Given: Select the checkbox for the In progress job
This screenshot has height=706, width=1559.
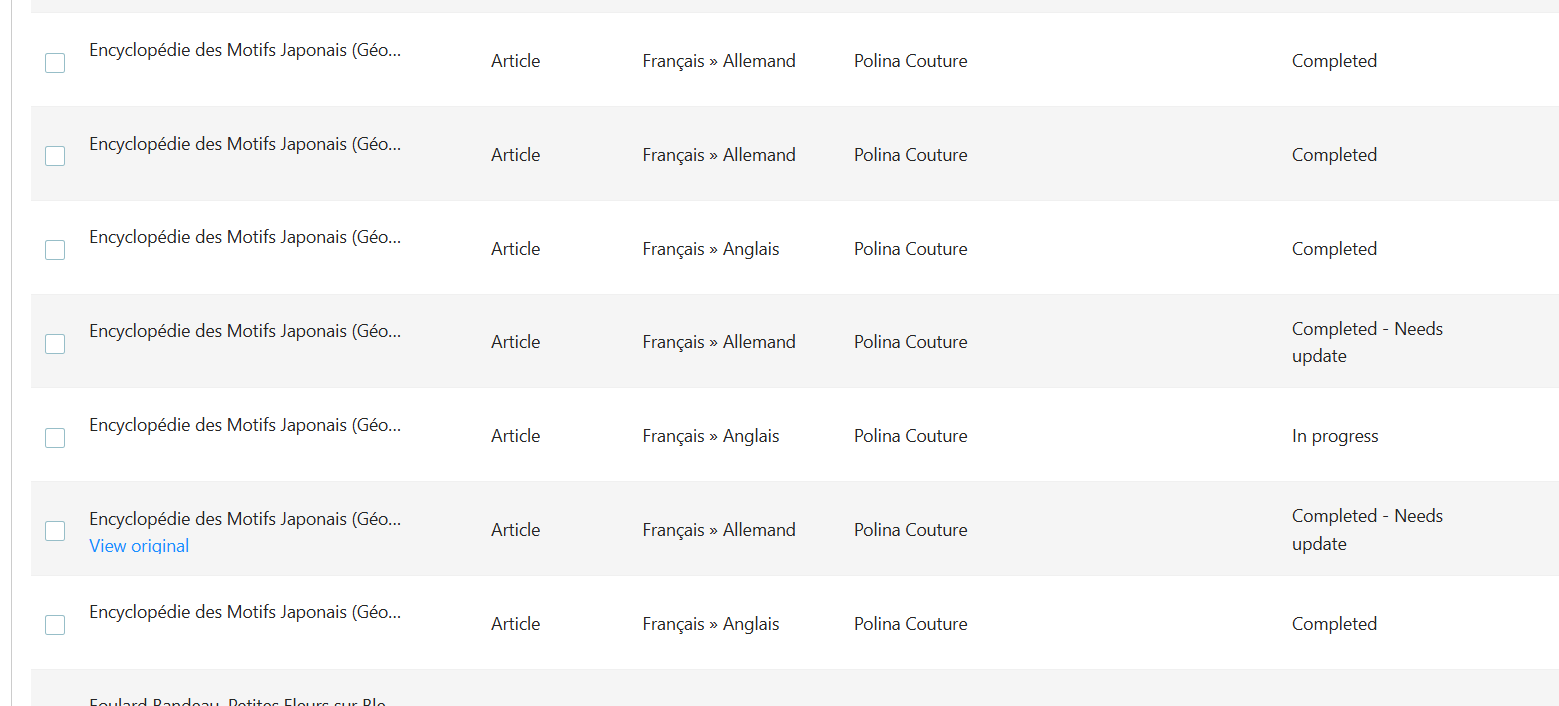Looking at the screenshot, I should coord(55,438).
